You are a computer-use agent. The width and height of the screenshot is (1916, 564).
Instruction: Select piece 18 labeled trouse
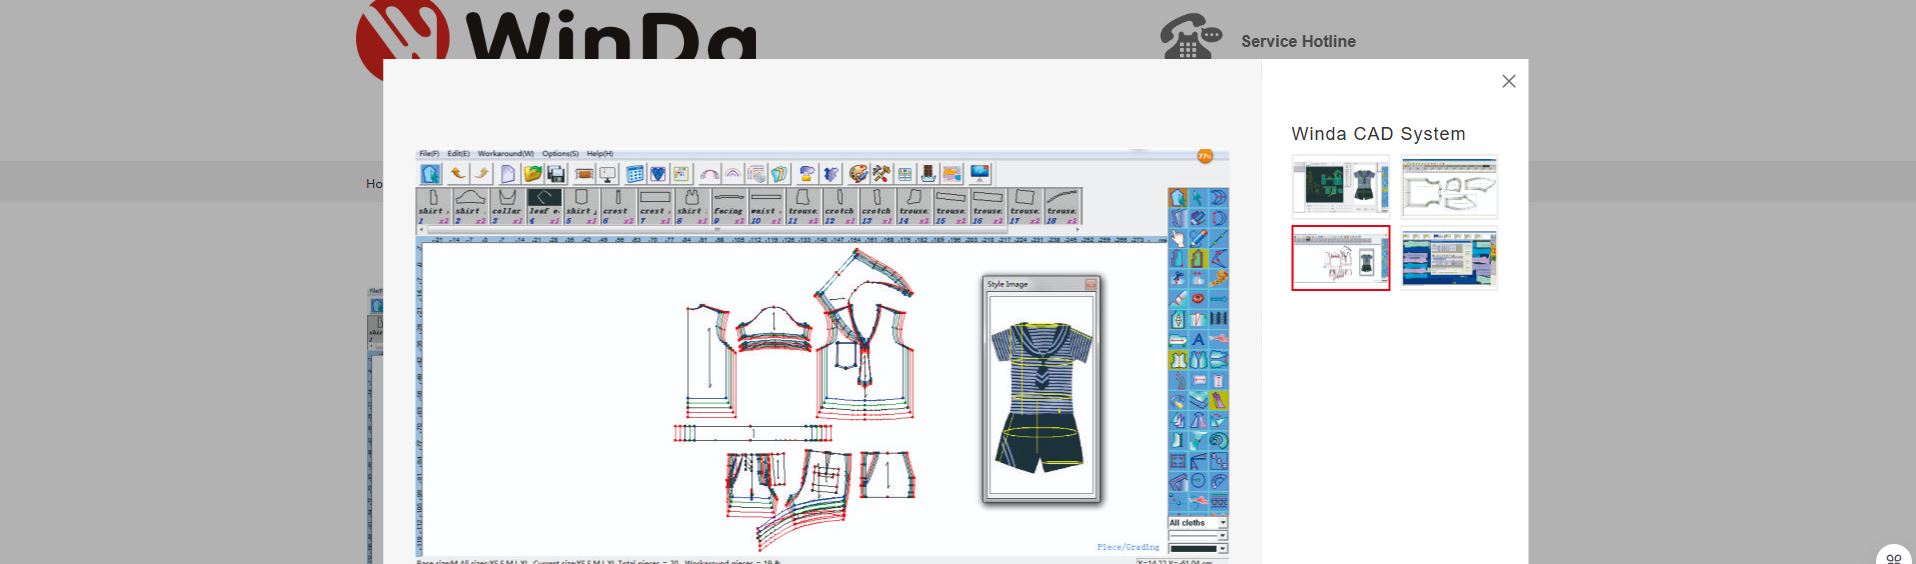[x=1062, y=206]
